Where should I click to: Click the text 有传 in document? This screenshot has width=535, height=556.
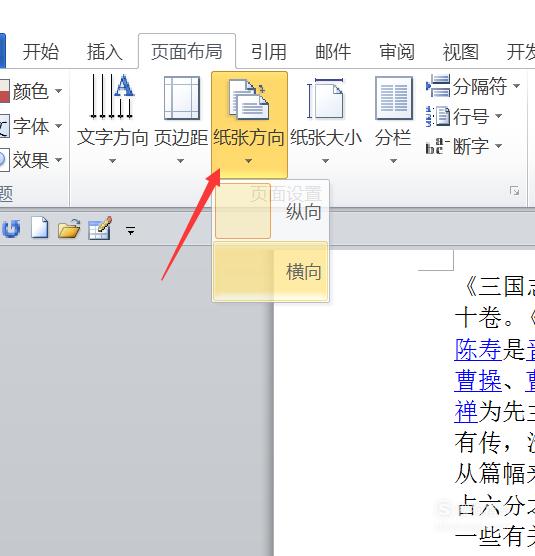click(x=478, y=443)
